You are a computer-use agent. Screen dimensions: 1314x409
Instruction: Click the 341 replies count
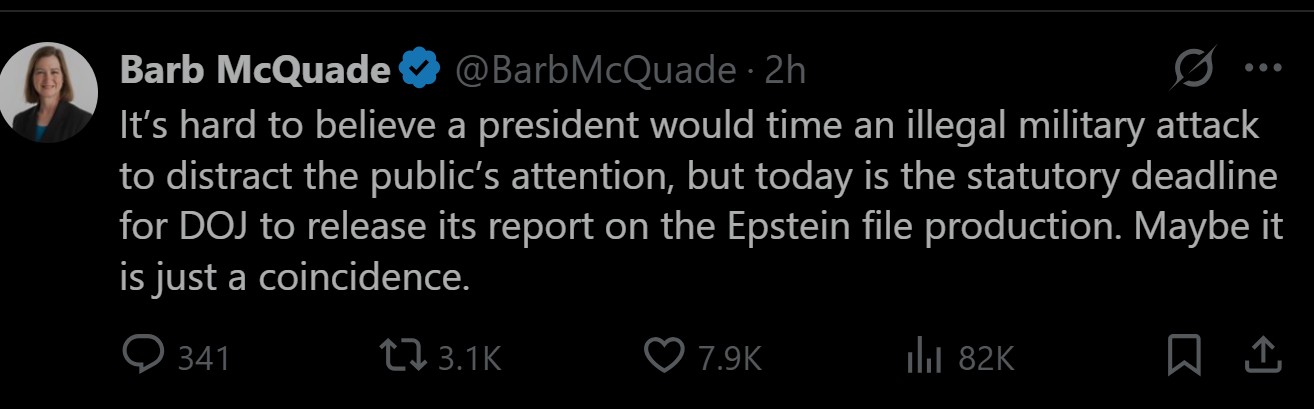(x=204, y=357)
